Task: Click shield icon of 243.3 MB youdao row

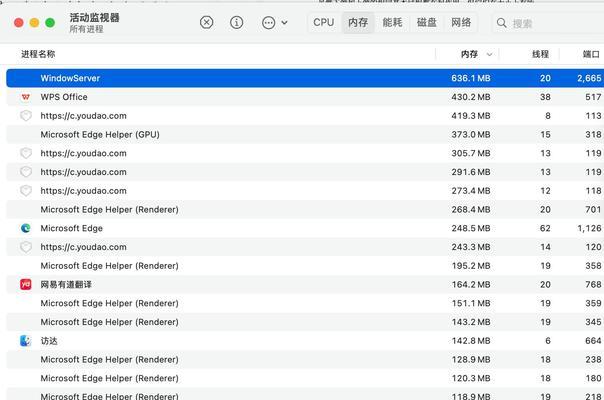Action: click(26, 247)
